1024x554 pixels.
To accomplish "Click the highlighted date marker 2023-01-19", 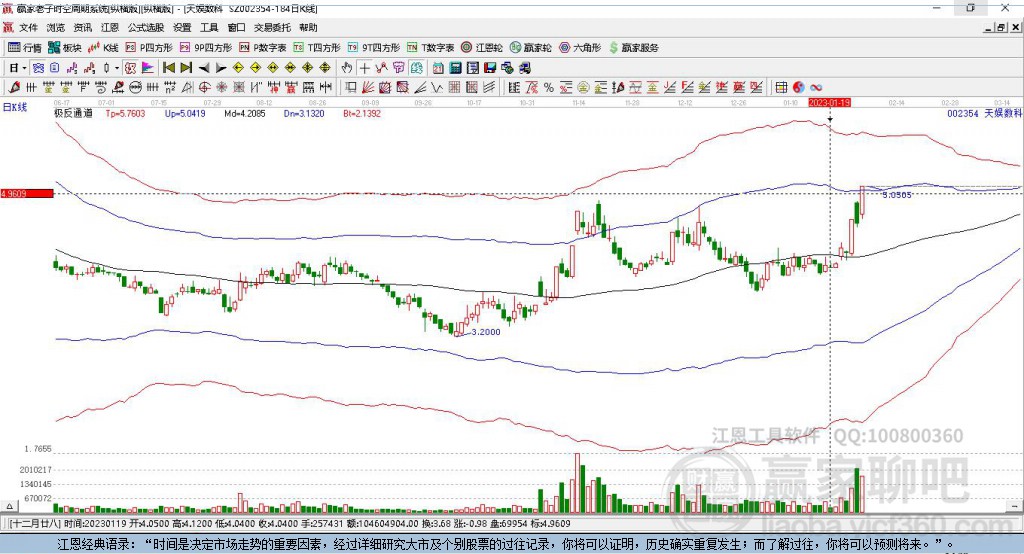I will (x=829, y=103).
